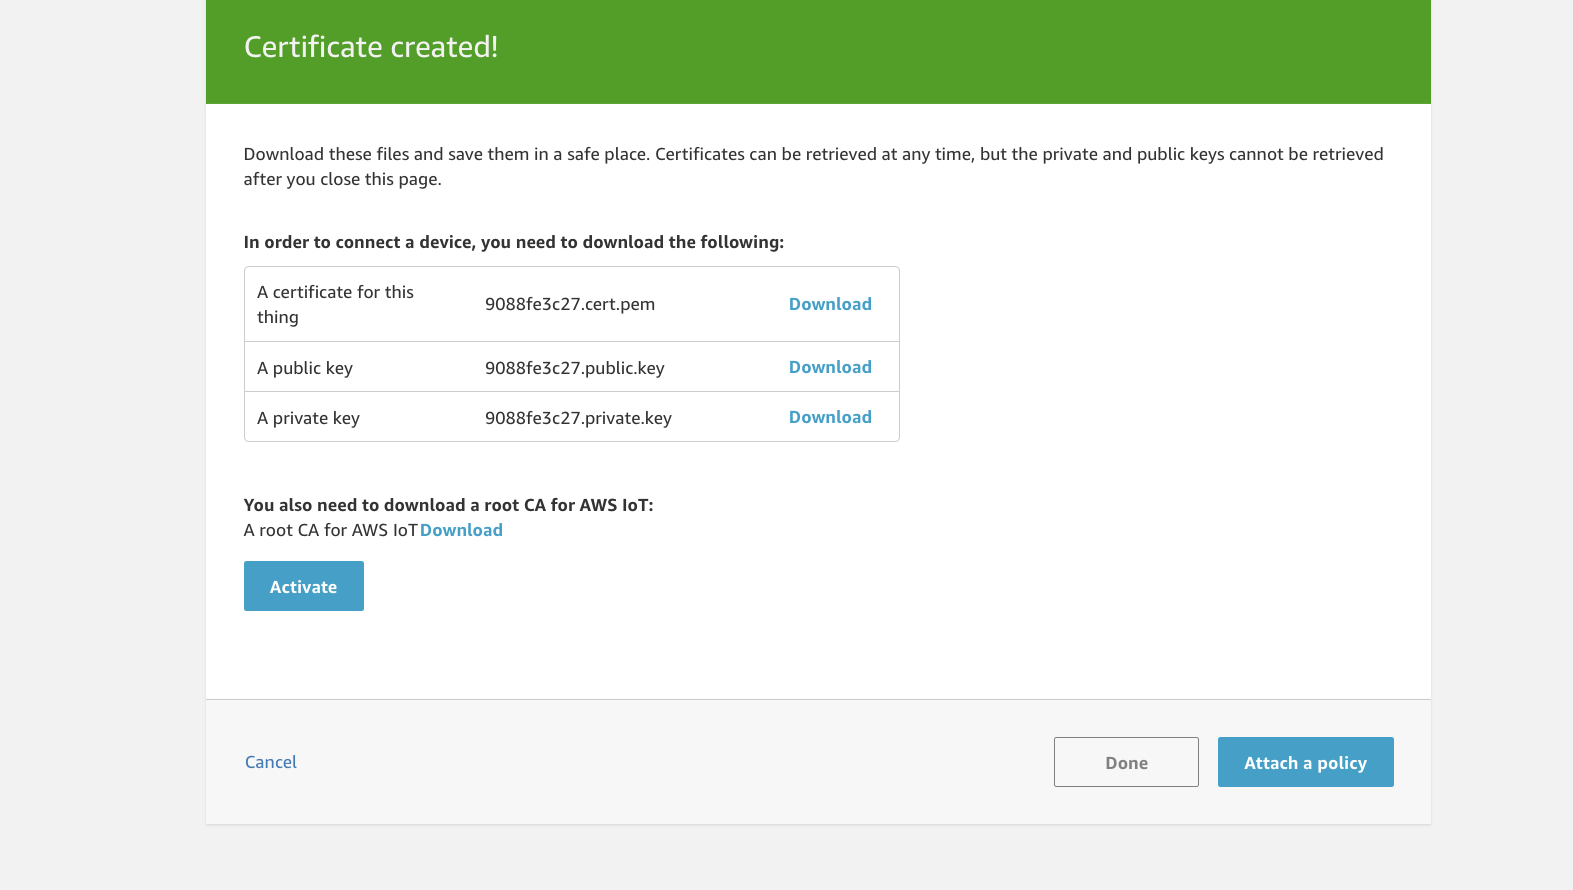
Task: Click Attach a policy button
Action: click(x=1305, y=762)
